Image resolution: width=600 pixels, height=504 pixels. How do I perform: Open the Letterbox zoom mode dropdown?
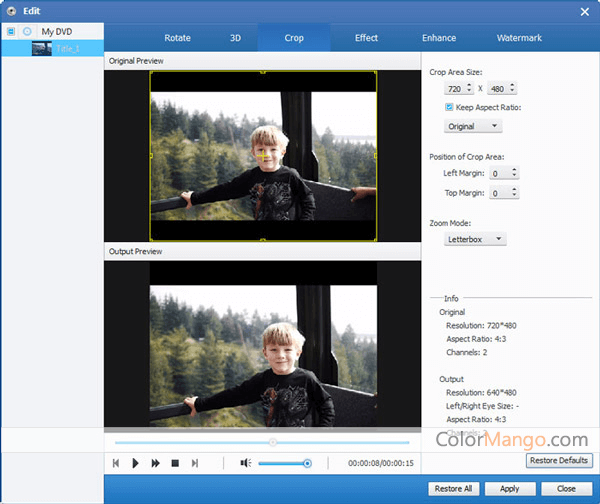[476, 239]
